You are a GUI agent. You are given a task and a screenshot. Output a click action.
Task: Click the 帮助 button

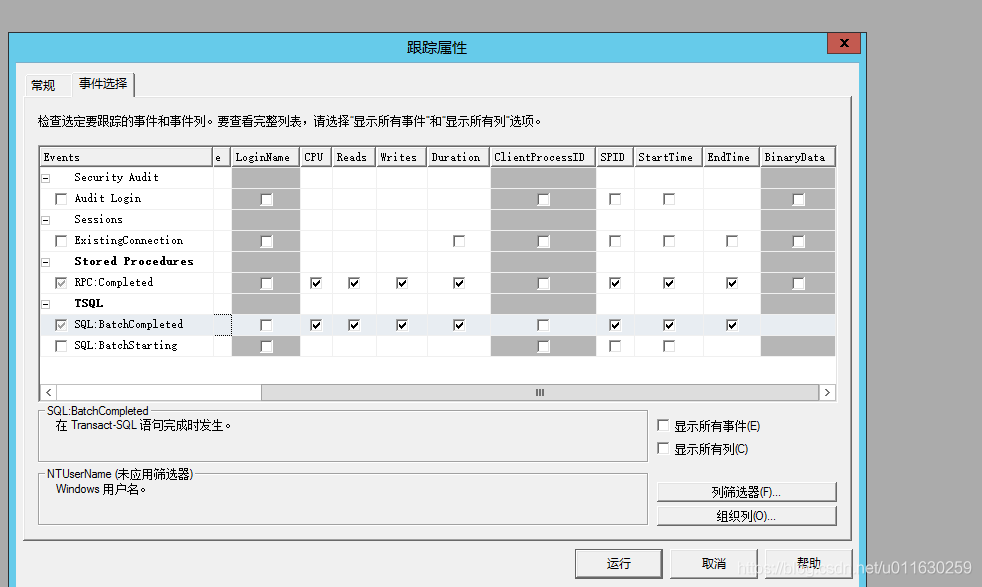pos(809,563)
